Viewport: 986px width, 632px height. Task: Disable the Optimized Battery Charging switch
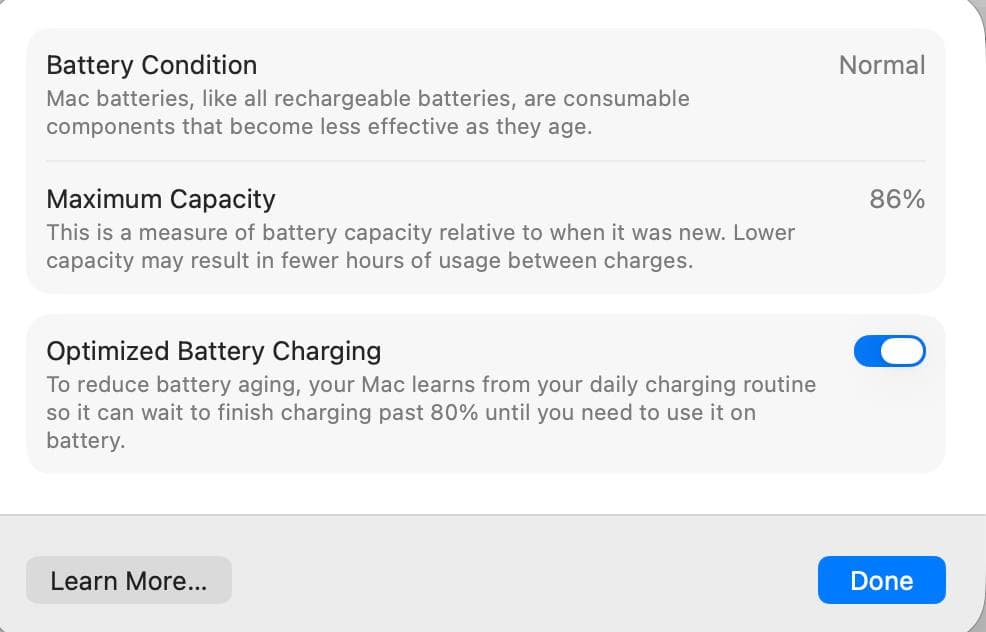point(889,351)
